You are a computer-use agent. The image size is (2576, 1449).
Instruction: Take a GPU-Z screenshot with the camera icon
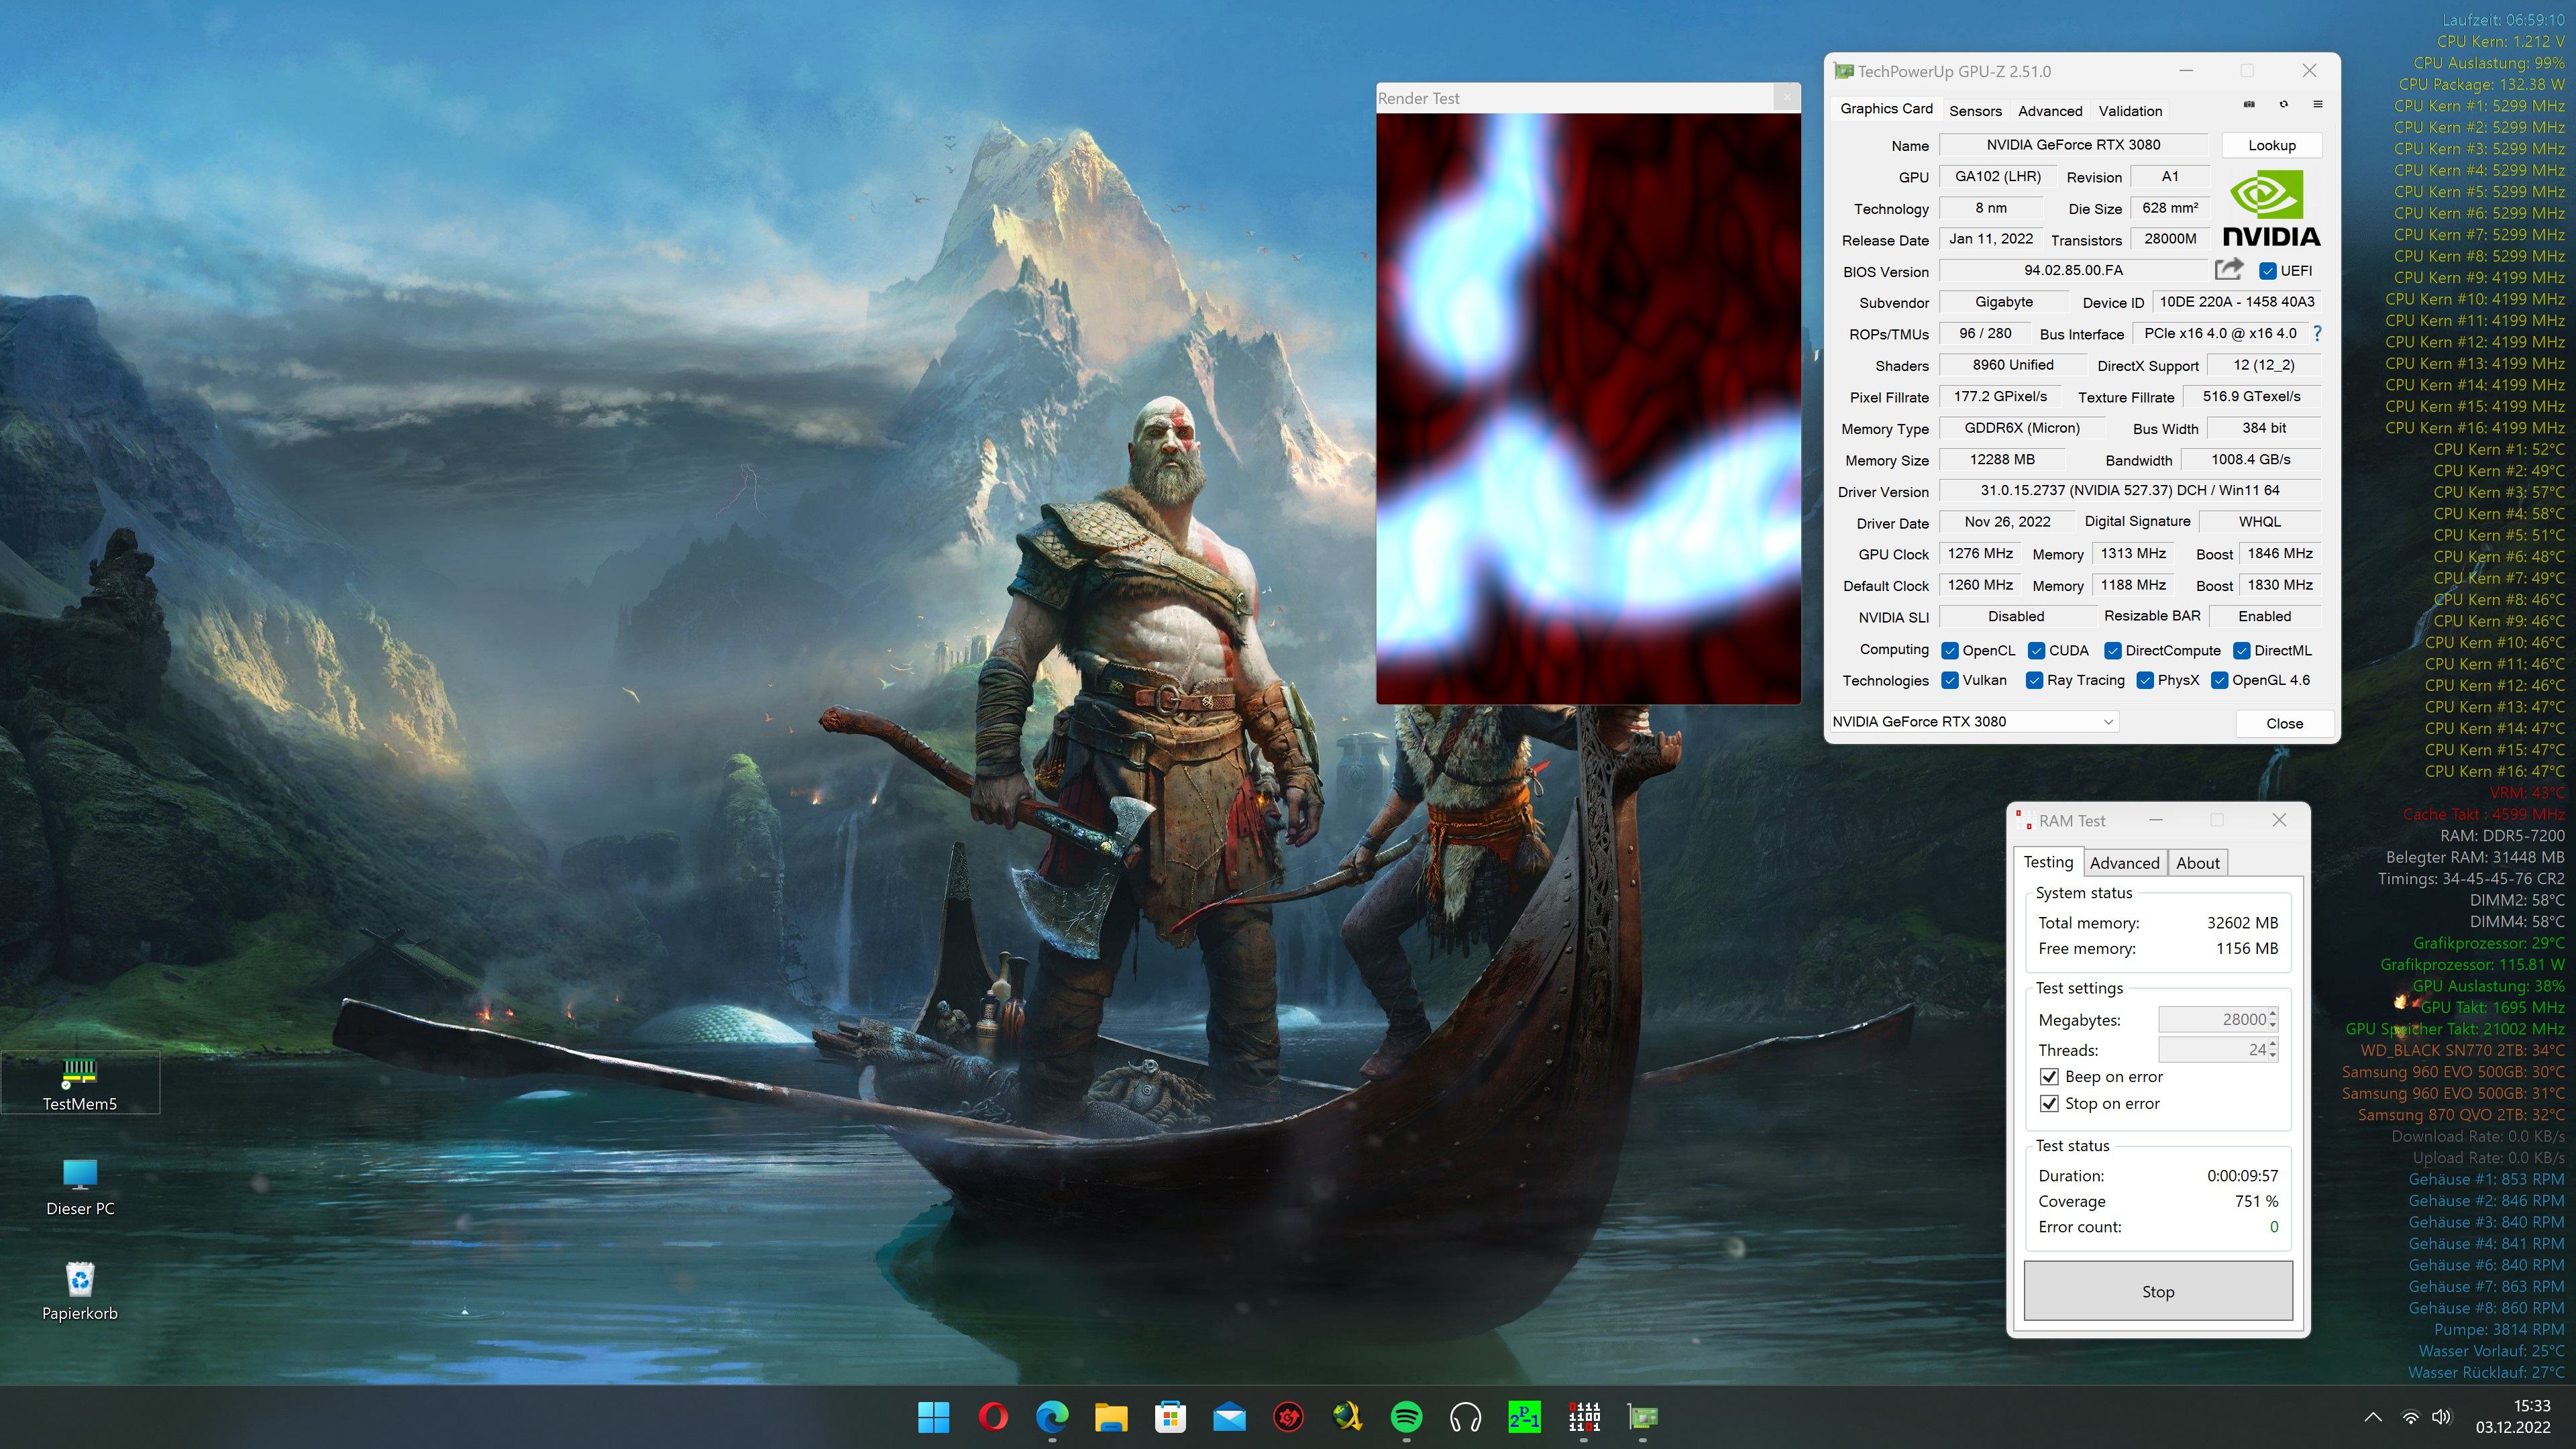2249,104
